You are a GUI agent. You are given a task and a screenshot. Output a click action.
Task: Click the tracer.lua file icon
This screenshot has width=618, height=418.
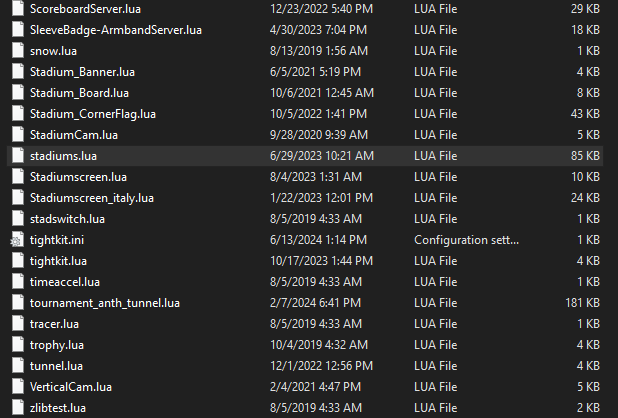[x=18, y=324]
